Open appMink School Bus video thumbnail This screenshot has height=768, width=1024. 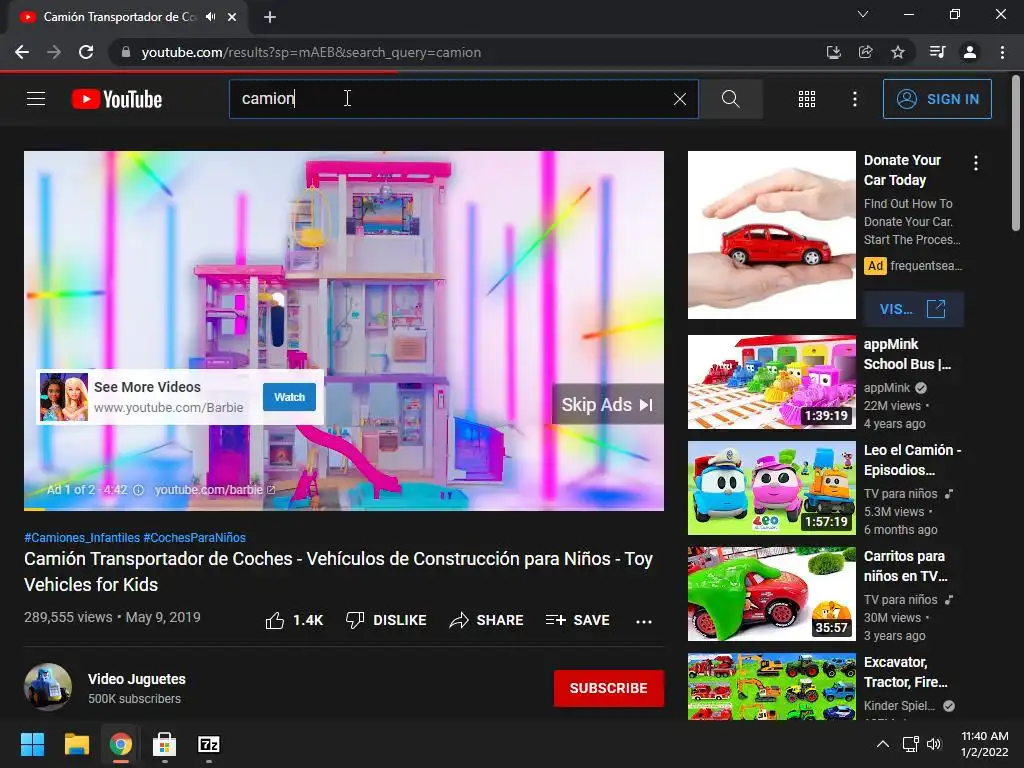[772, 382]
